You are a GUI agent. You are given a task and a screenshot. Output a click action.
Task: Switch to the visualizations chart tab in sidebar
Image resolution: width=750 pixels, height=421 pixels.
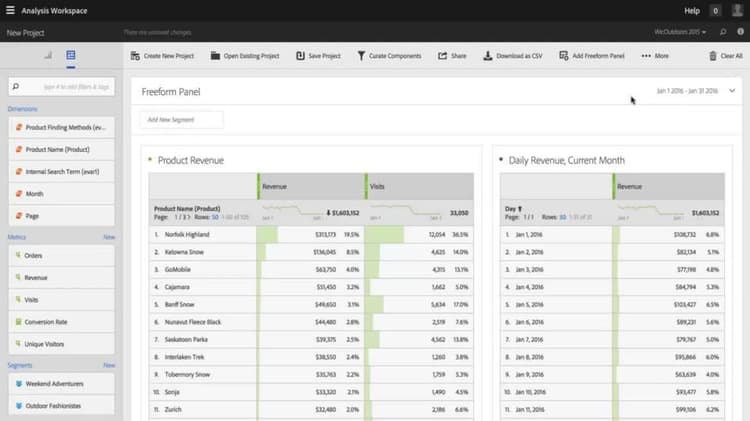click(48, 55)
